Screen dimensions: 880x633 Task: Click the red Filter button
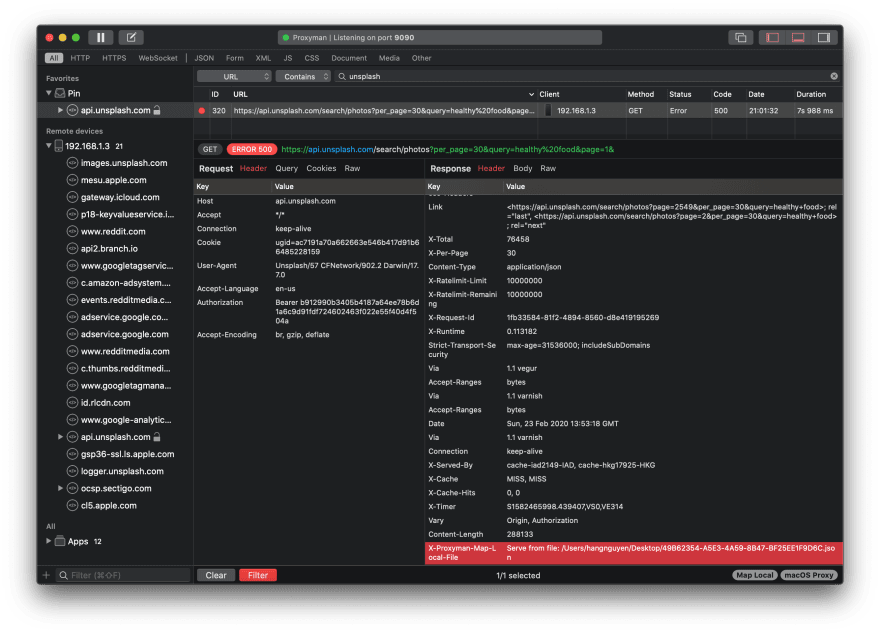click(258, 575)
